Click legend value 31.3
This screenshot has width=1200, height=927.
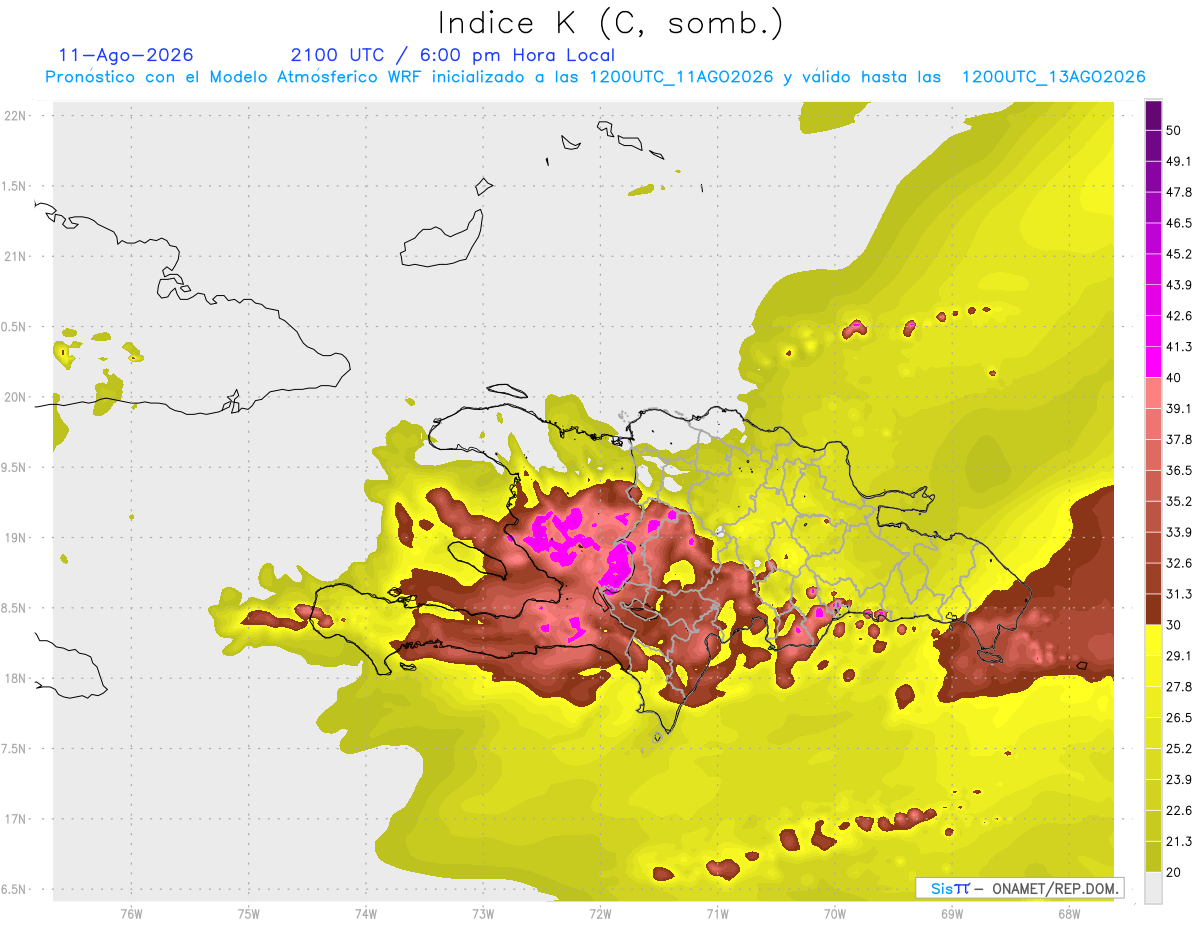tap(1179, 594)
